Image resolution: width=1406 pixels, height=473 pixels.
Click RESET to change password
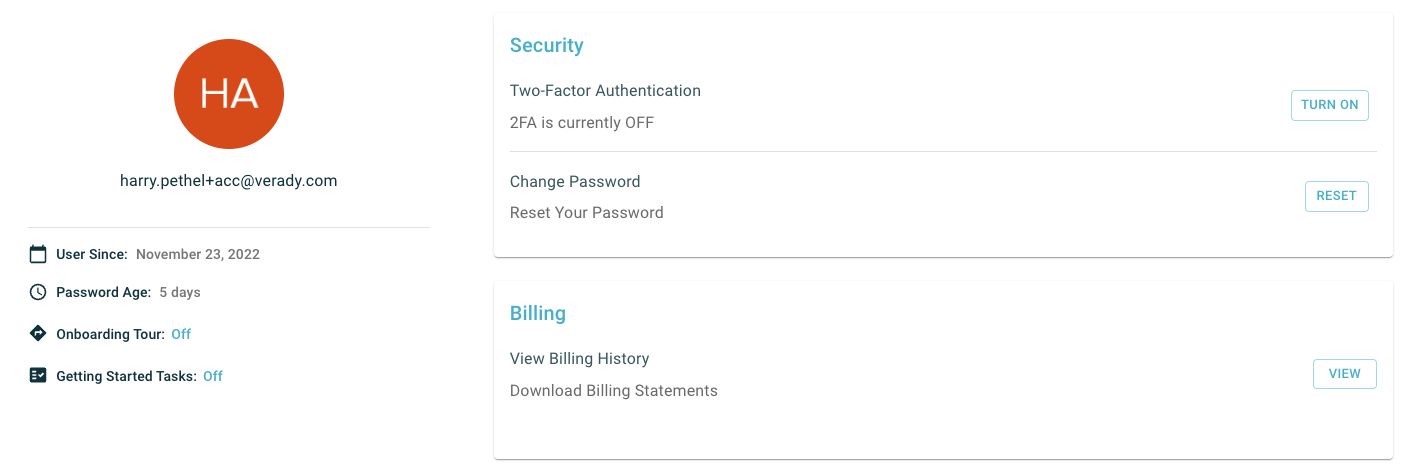1336,196
